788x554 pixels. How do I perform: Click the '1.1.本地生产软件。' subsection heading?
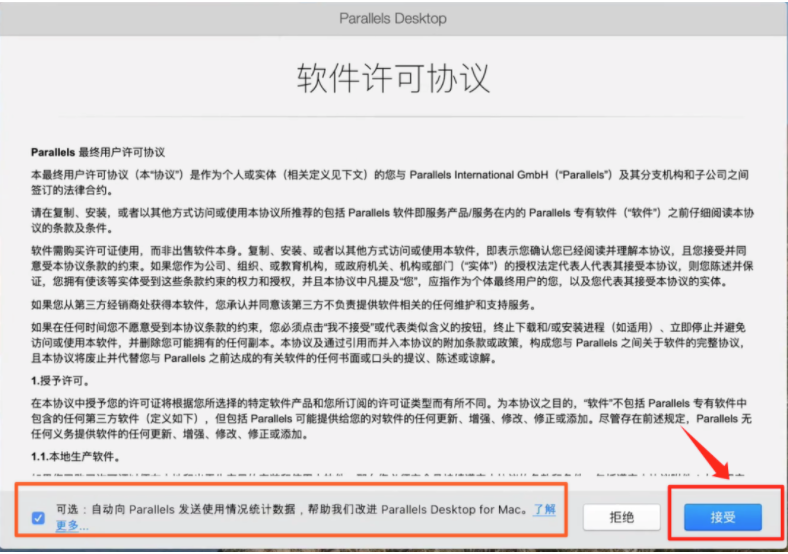(76, 457)
